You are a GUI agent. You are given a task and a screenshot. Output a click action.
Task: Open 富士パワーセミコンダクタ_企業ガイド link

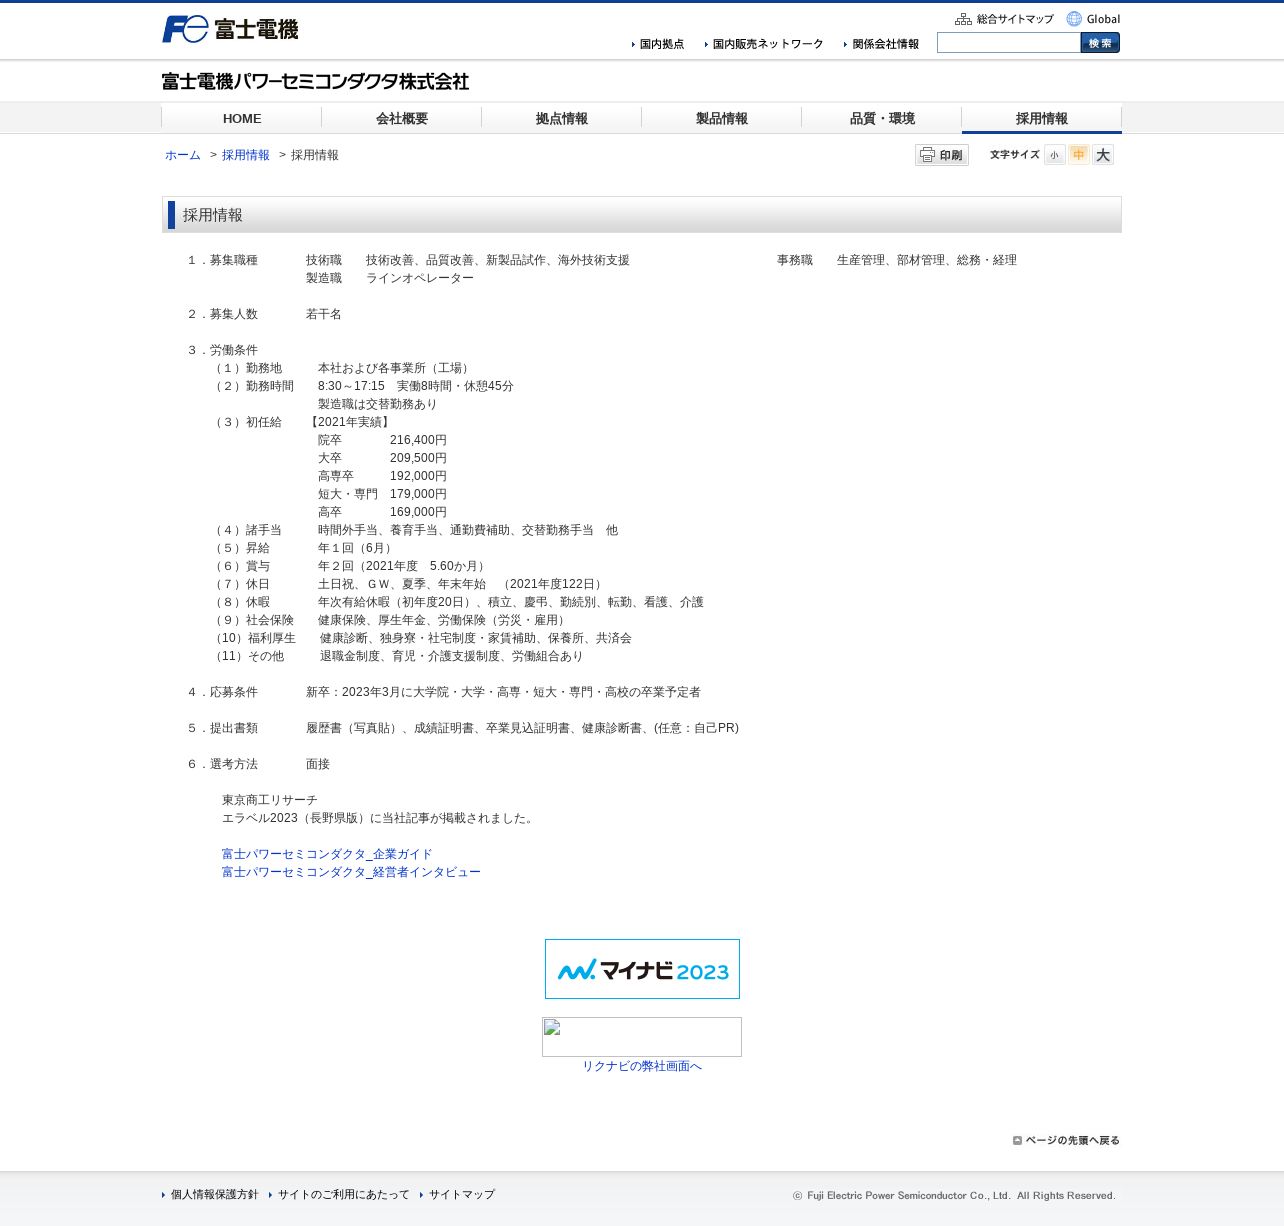click(x=327, y=854)
